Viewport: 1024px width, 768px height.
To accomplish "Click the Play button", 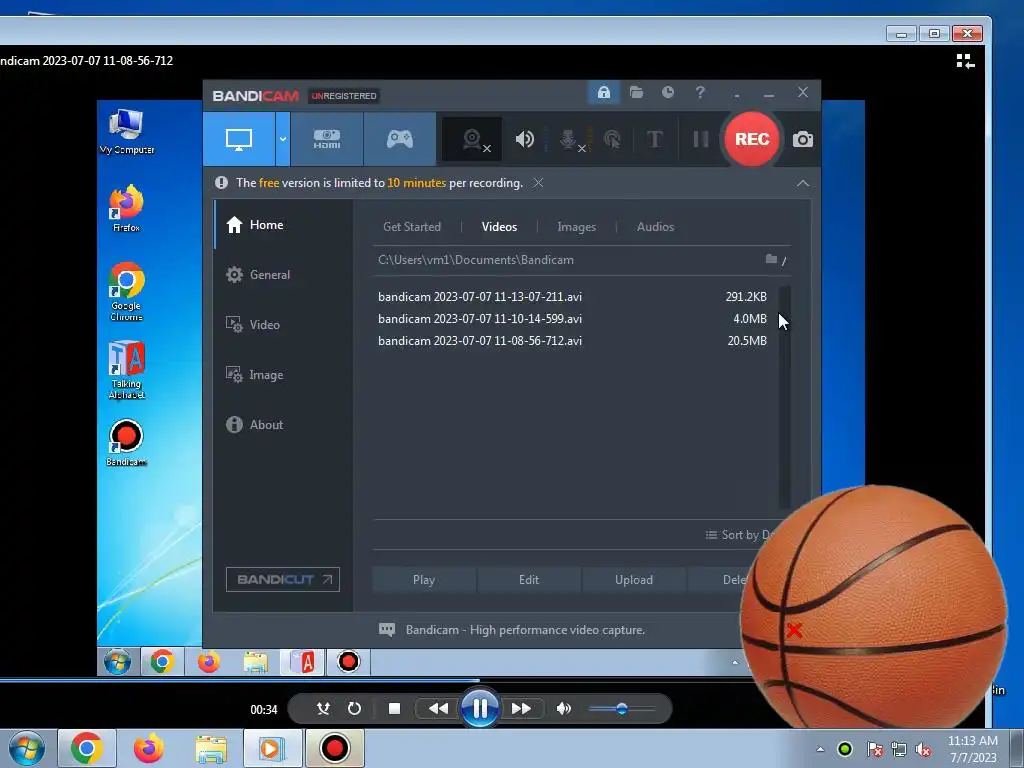I will (x=424, y=580).
